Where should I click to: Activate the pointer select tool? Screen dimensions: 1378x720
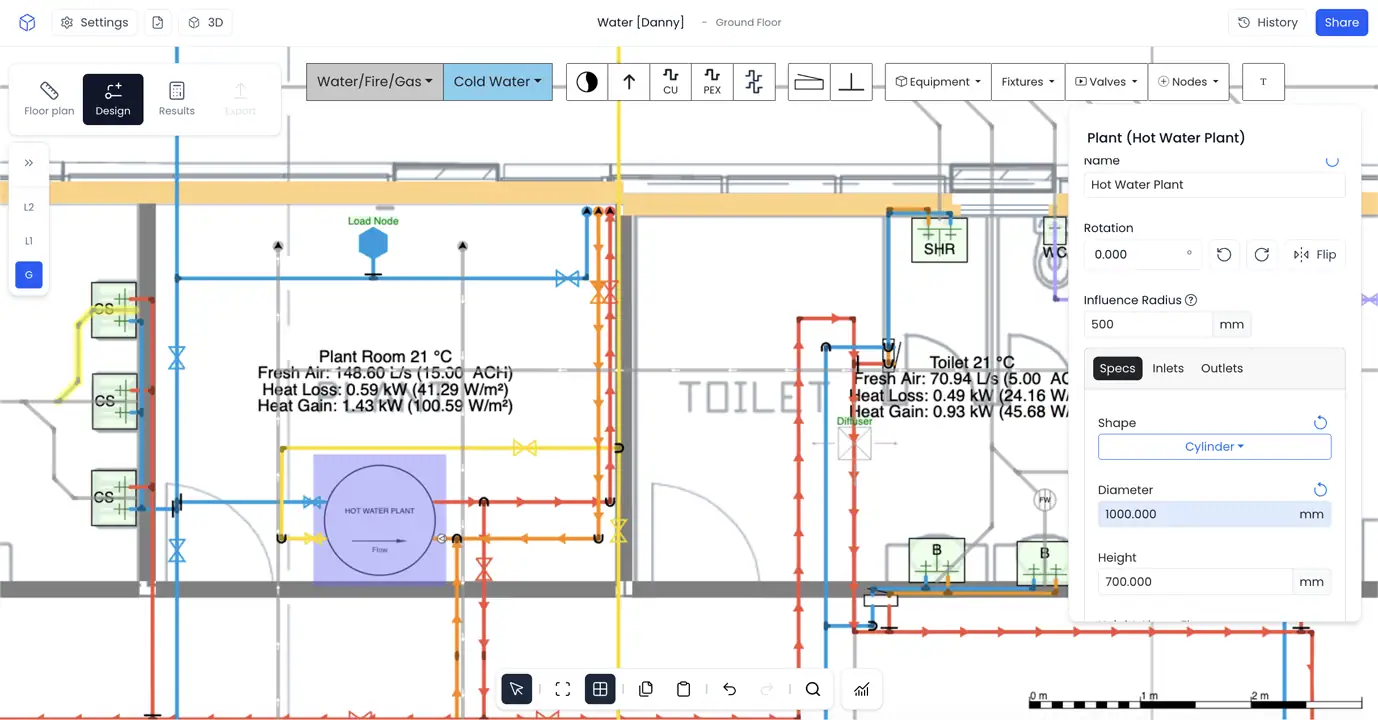pyautogui.click(x=517, y=689)
